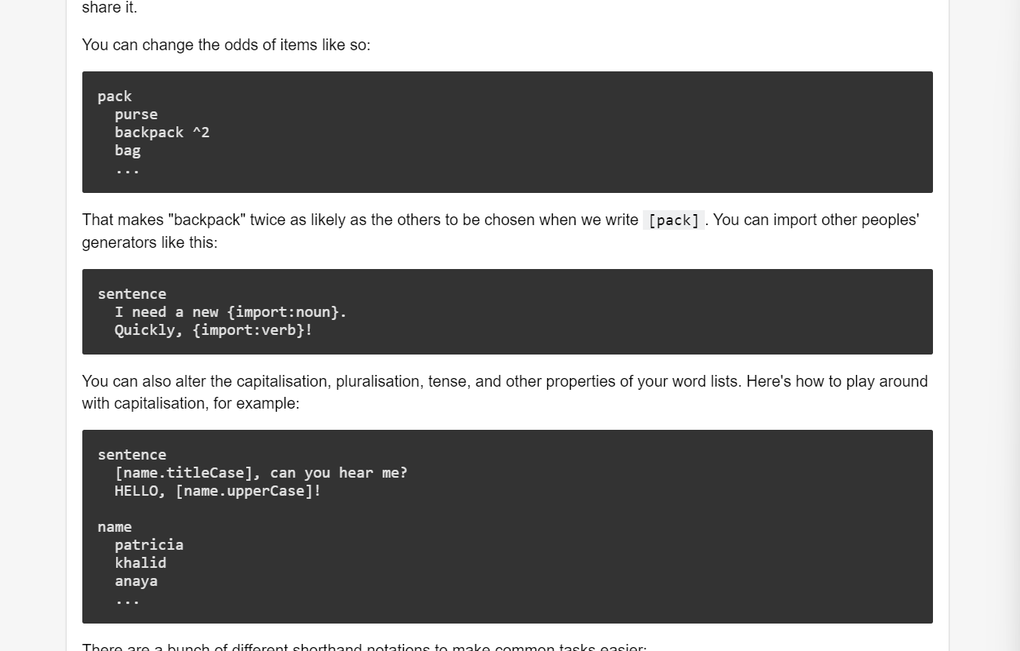Click the 'backpack ^2' code line
1020x651 pixels.
(x=162, y=133)
